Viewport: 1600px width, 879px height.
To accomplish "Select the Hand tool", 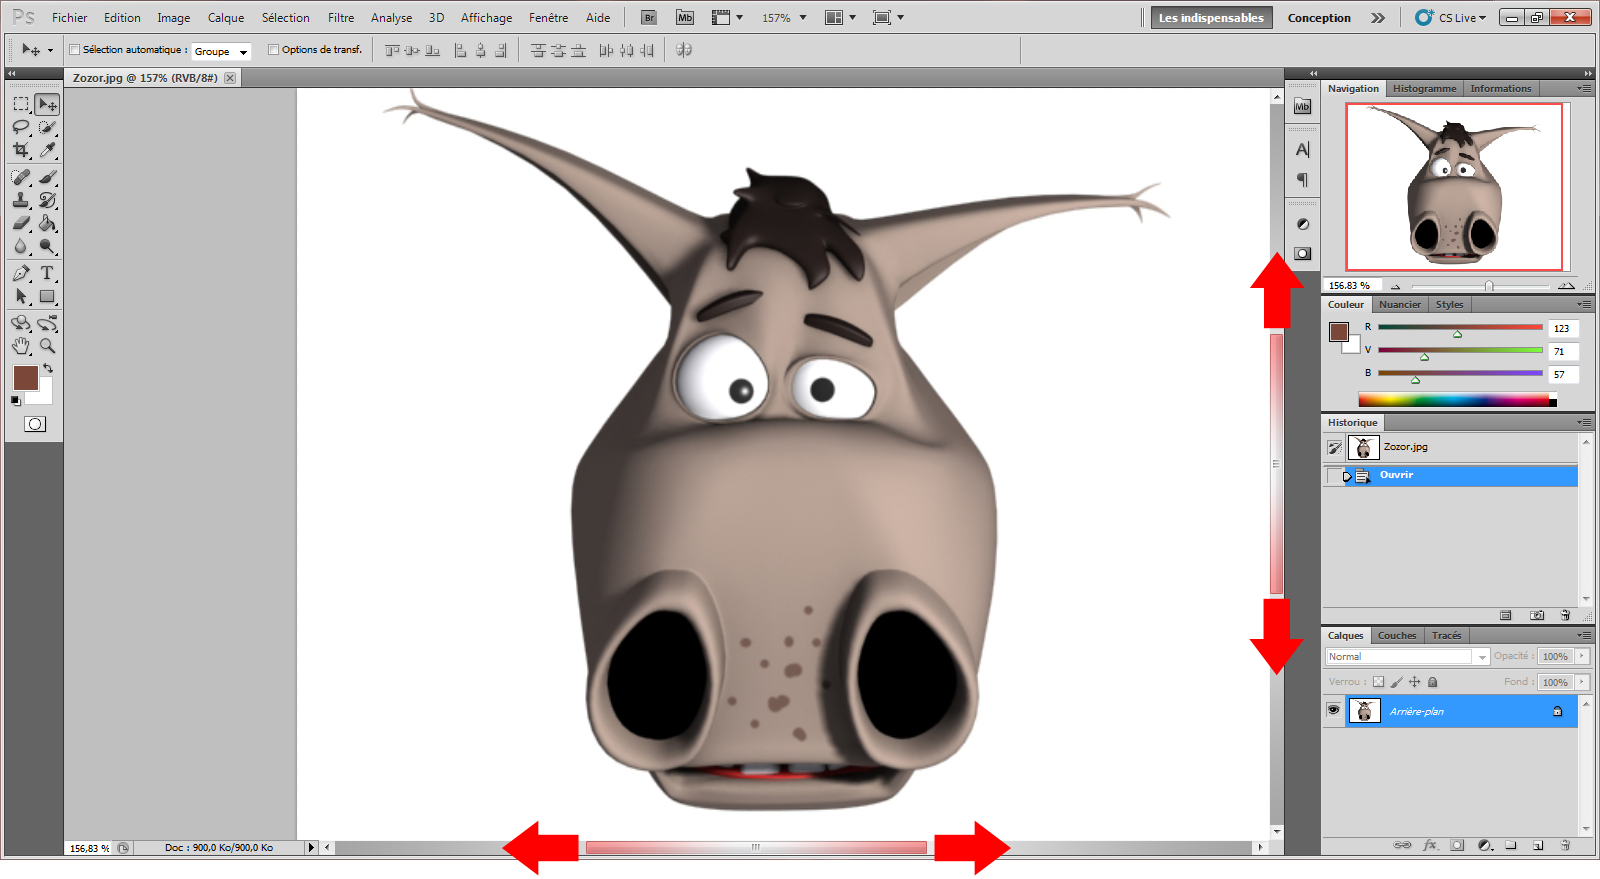I will (x=21, y=346).
